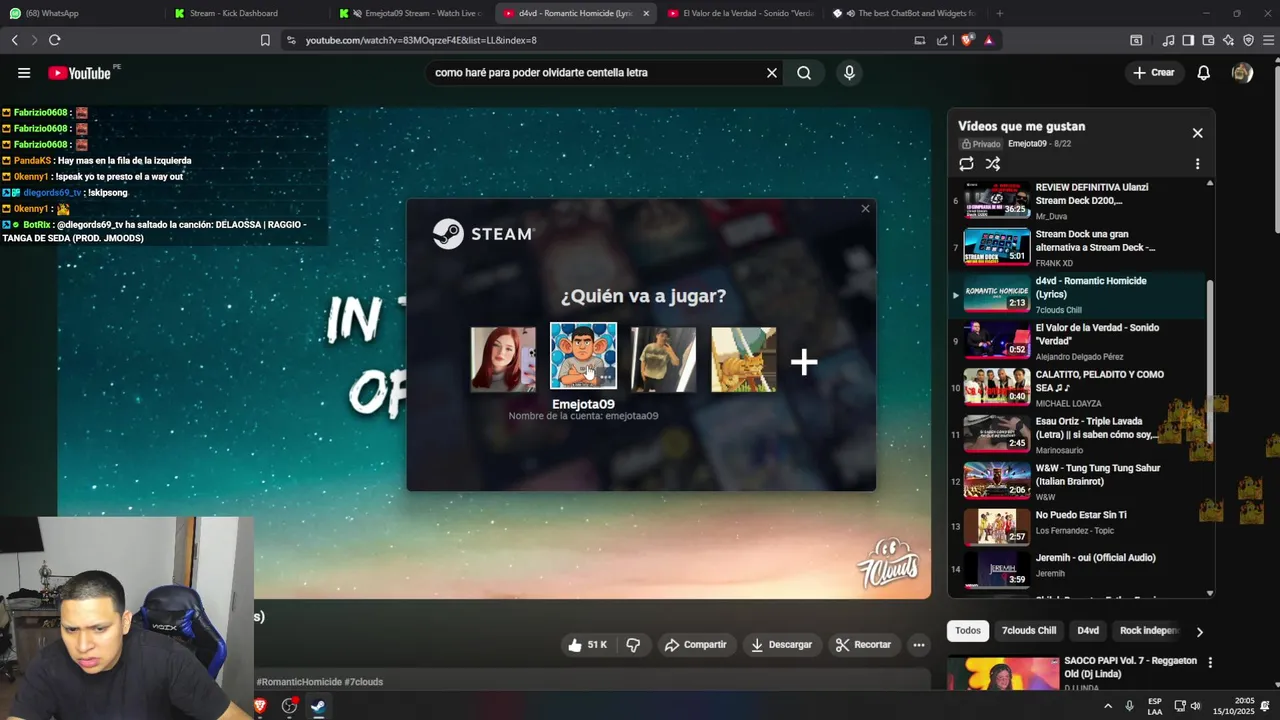Select the Emejota09 Steam profile avatar
Screen dimensions: 1280x720
[583, 356]
